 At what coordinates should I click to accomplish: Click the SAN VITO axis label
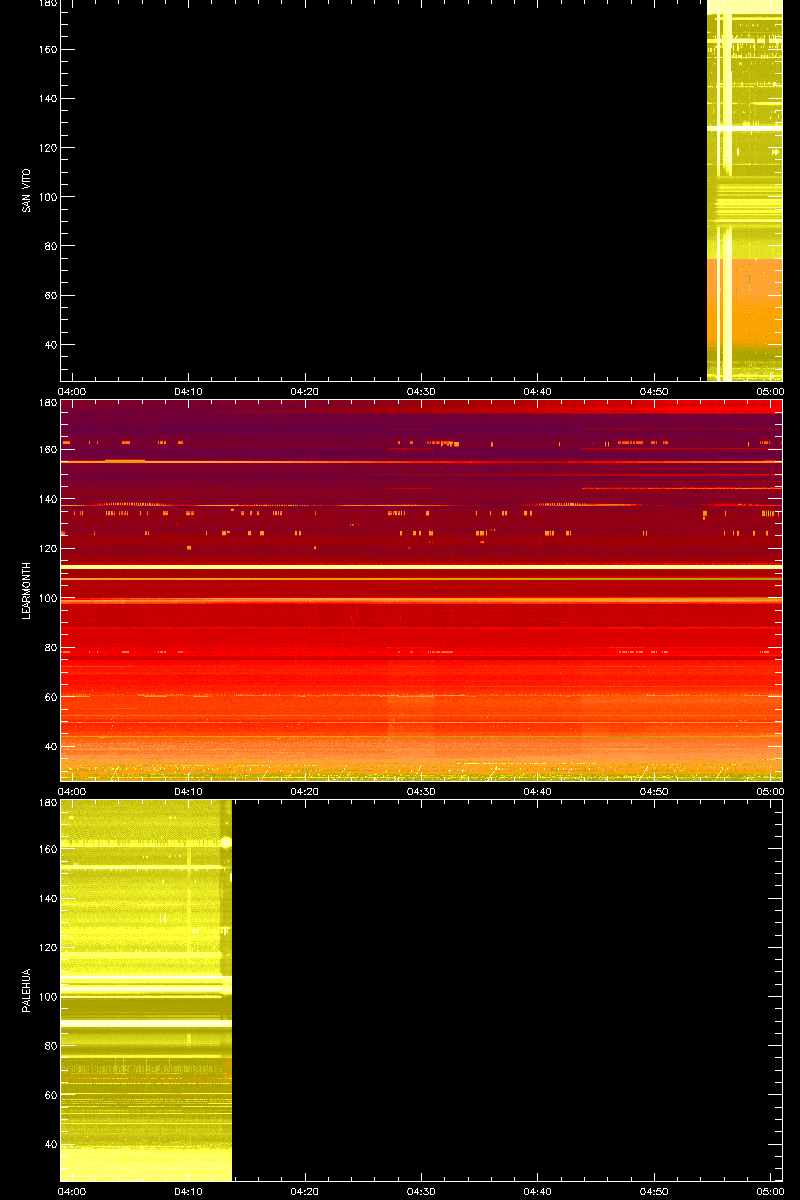pos(27,190)
